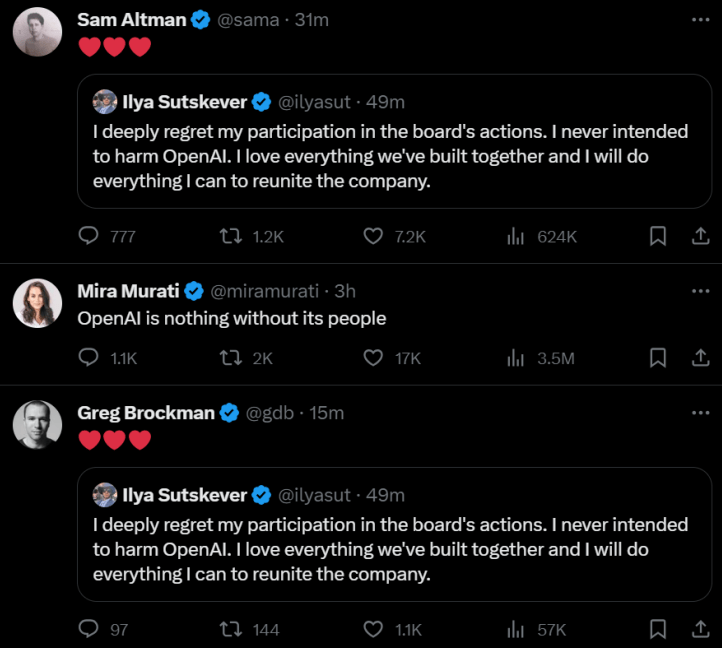
Task: Open Sam Altman's profile name link
Action: pos(132,20)
